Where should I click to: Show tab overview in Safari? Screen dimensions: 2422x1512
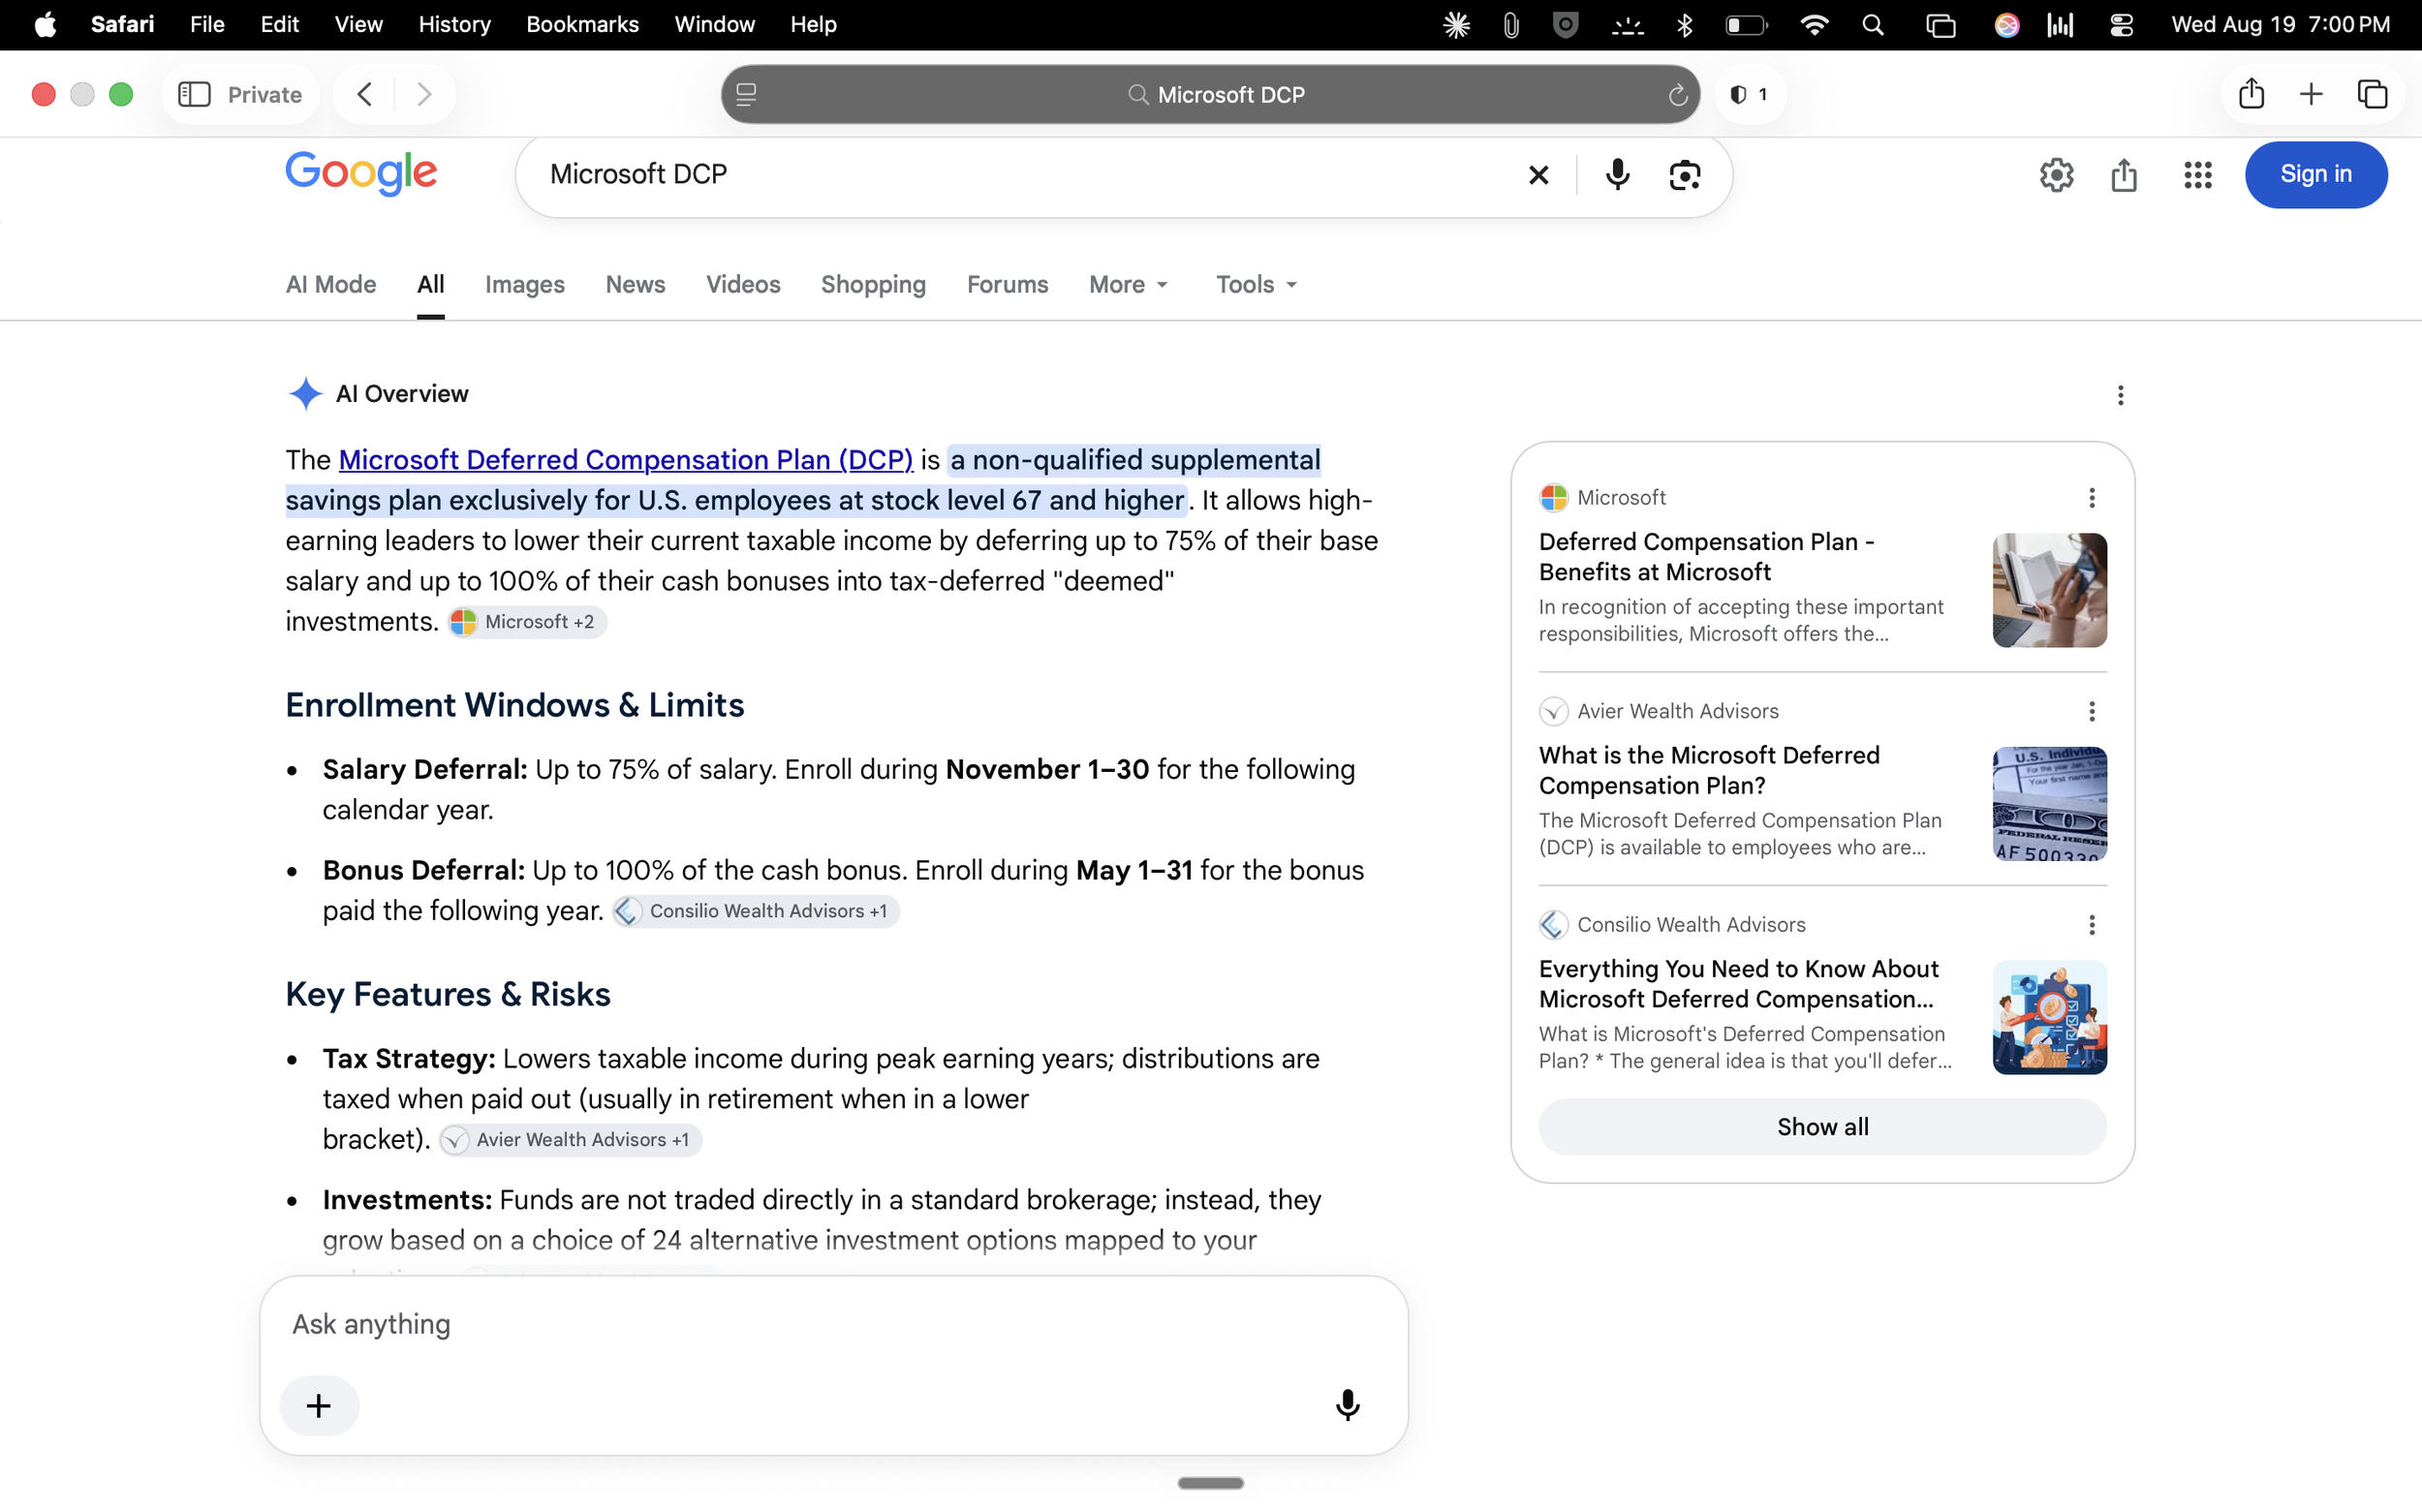pos(2372,94)
